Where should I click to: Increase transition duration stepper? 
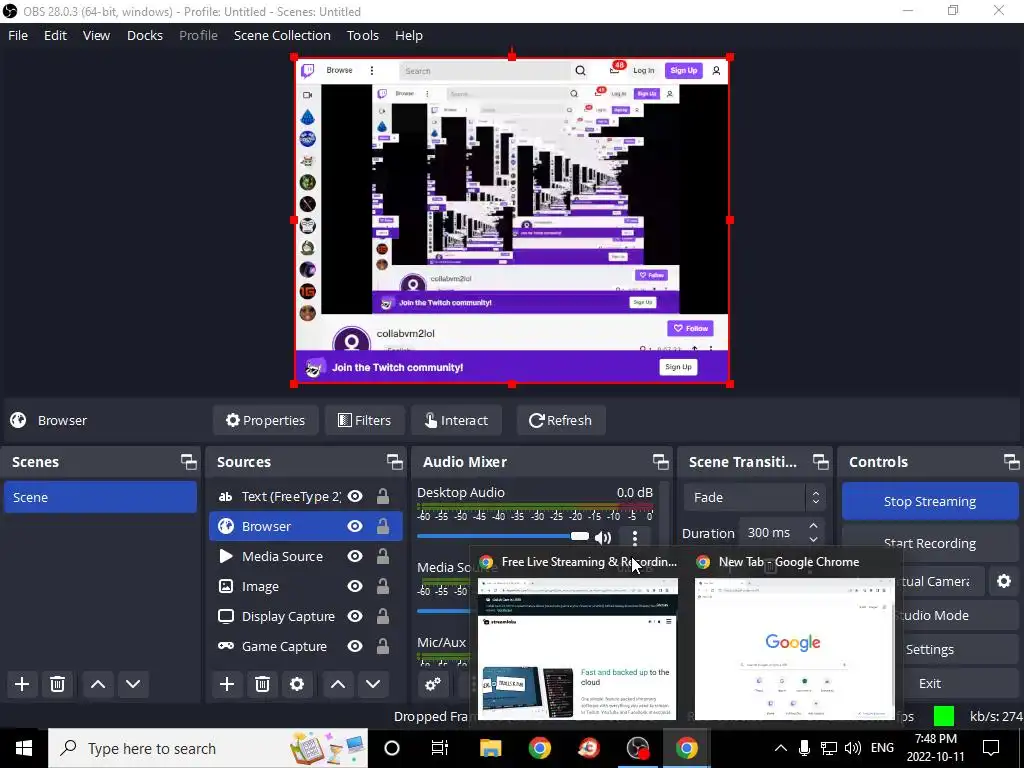814,526
